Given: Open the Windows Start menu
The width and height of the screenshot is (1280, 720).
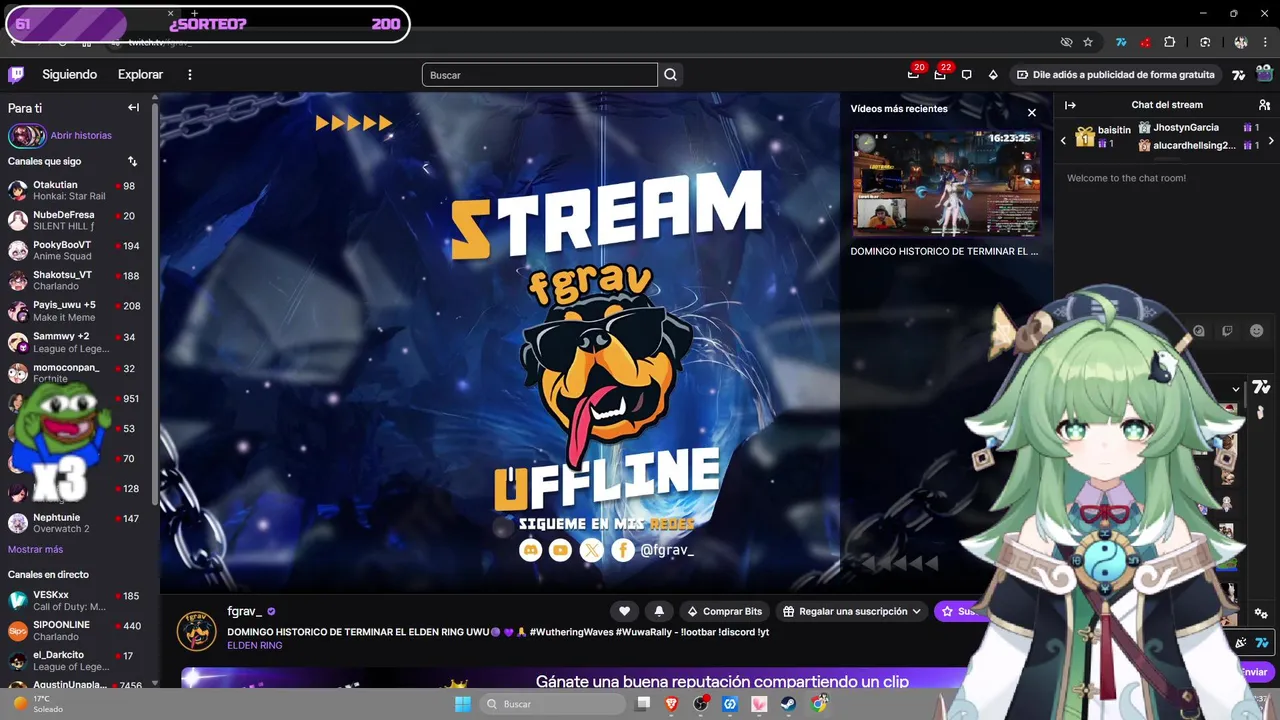Looking at the screenshot, I should 462,704.
